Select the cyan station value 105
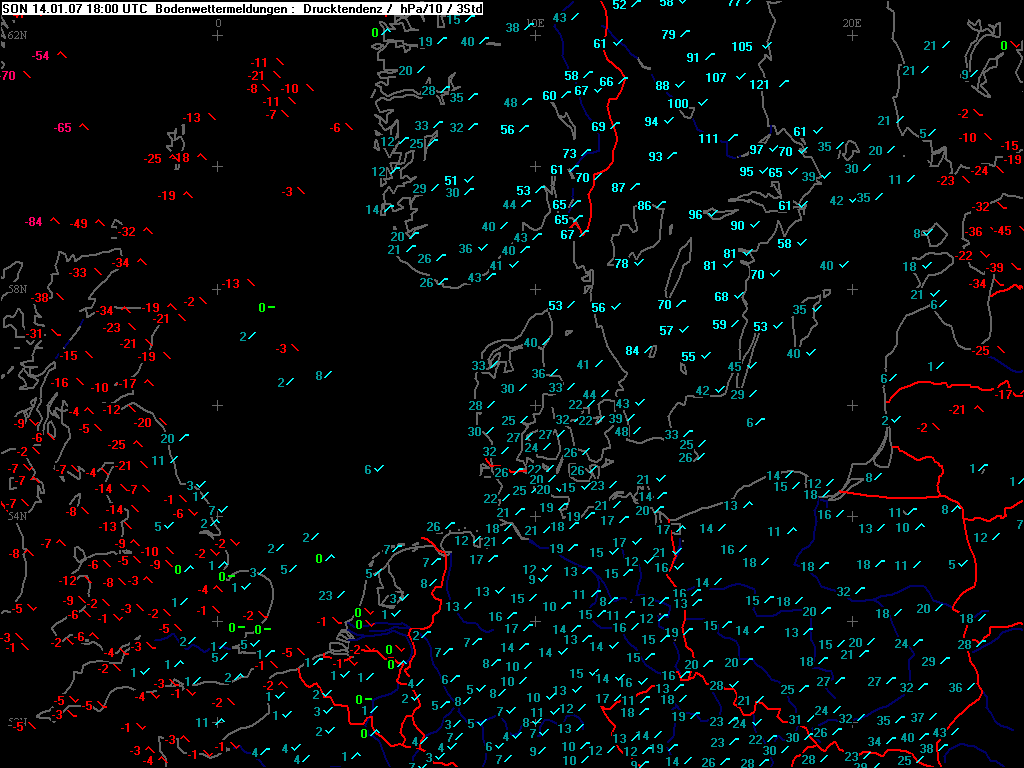The width and height of the screenshot is (1024, 768). 742,47
